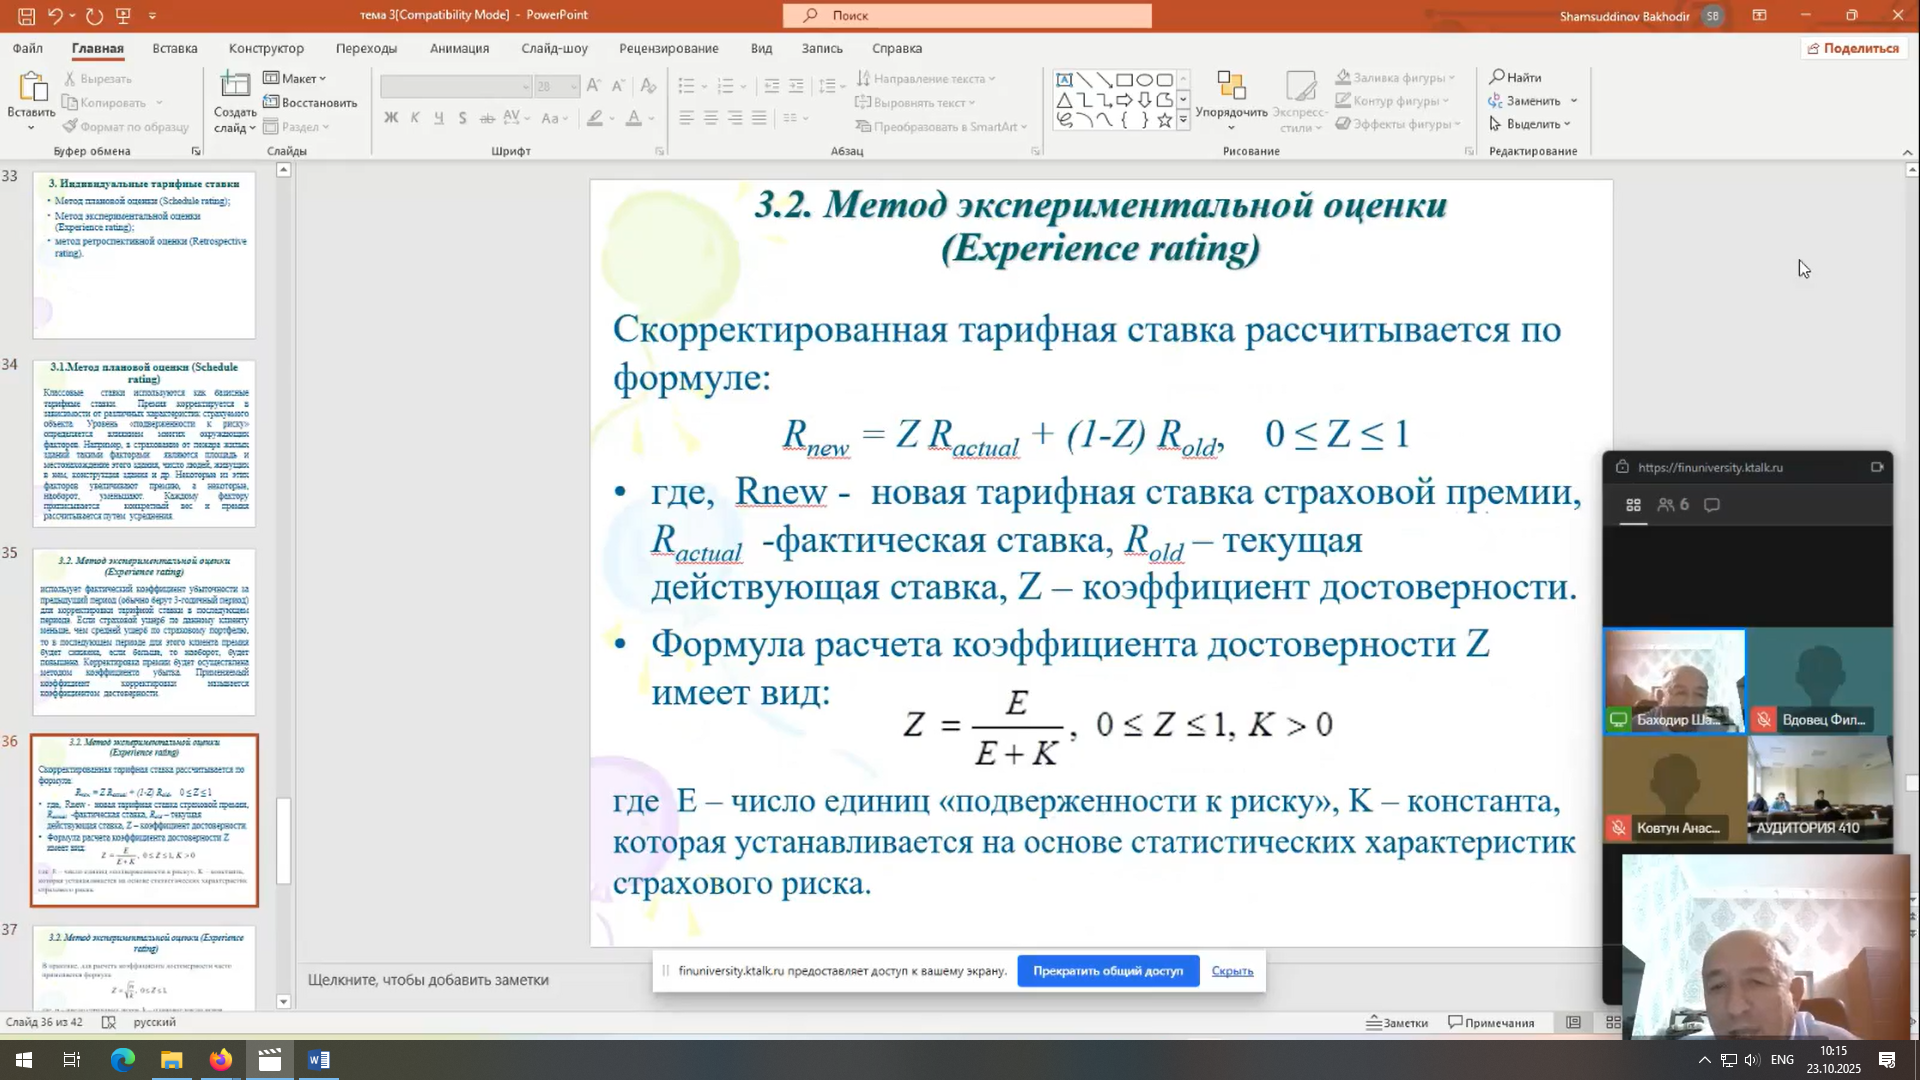Switch to slide sorter view icon
This screenshot has width=1920, height=1080.
[1613, 1022]
